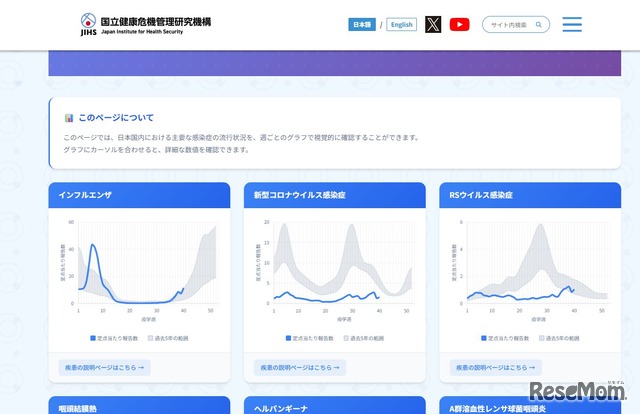Viewport: 640px width, 414px height.
Task: Toggle 定点当たり報告数 legend in インフルエンザ chart
Action: pyautogui.click(x=114, y=338)
